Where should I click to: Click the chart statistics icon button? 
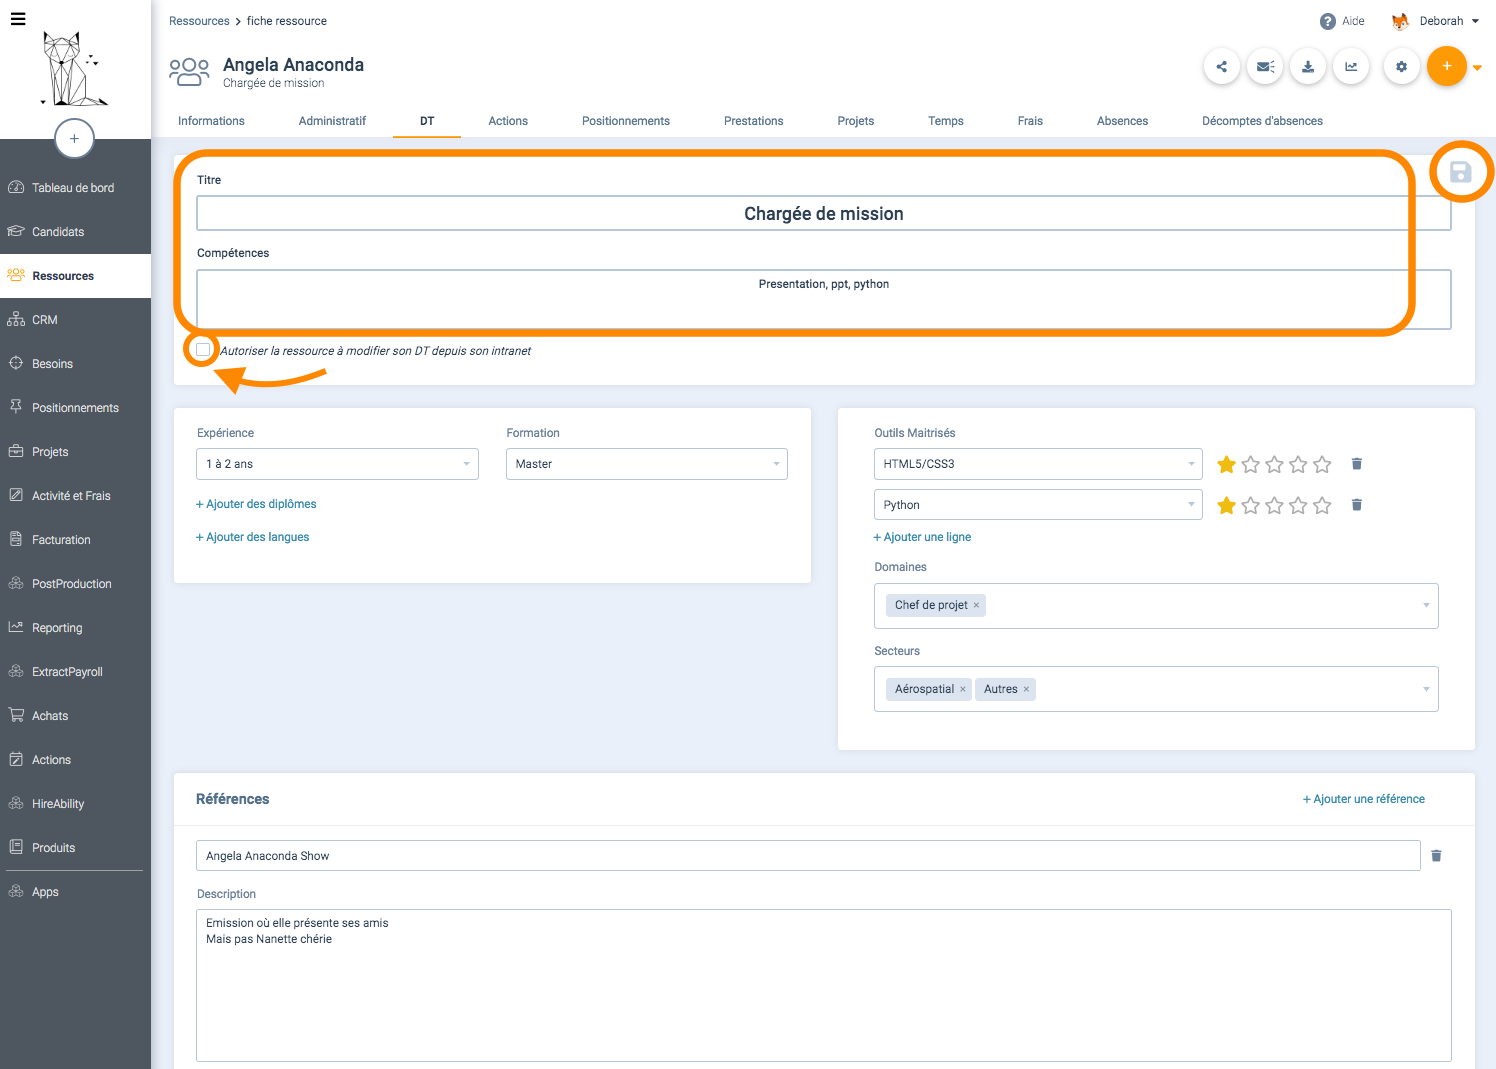1351,67
